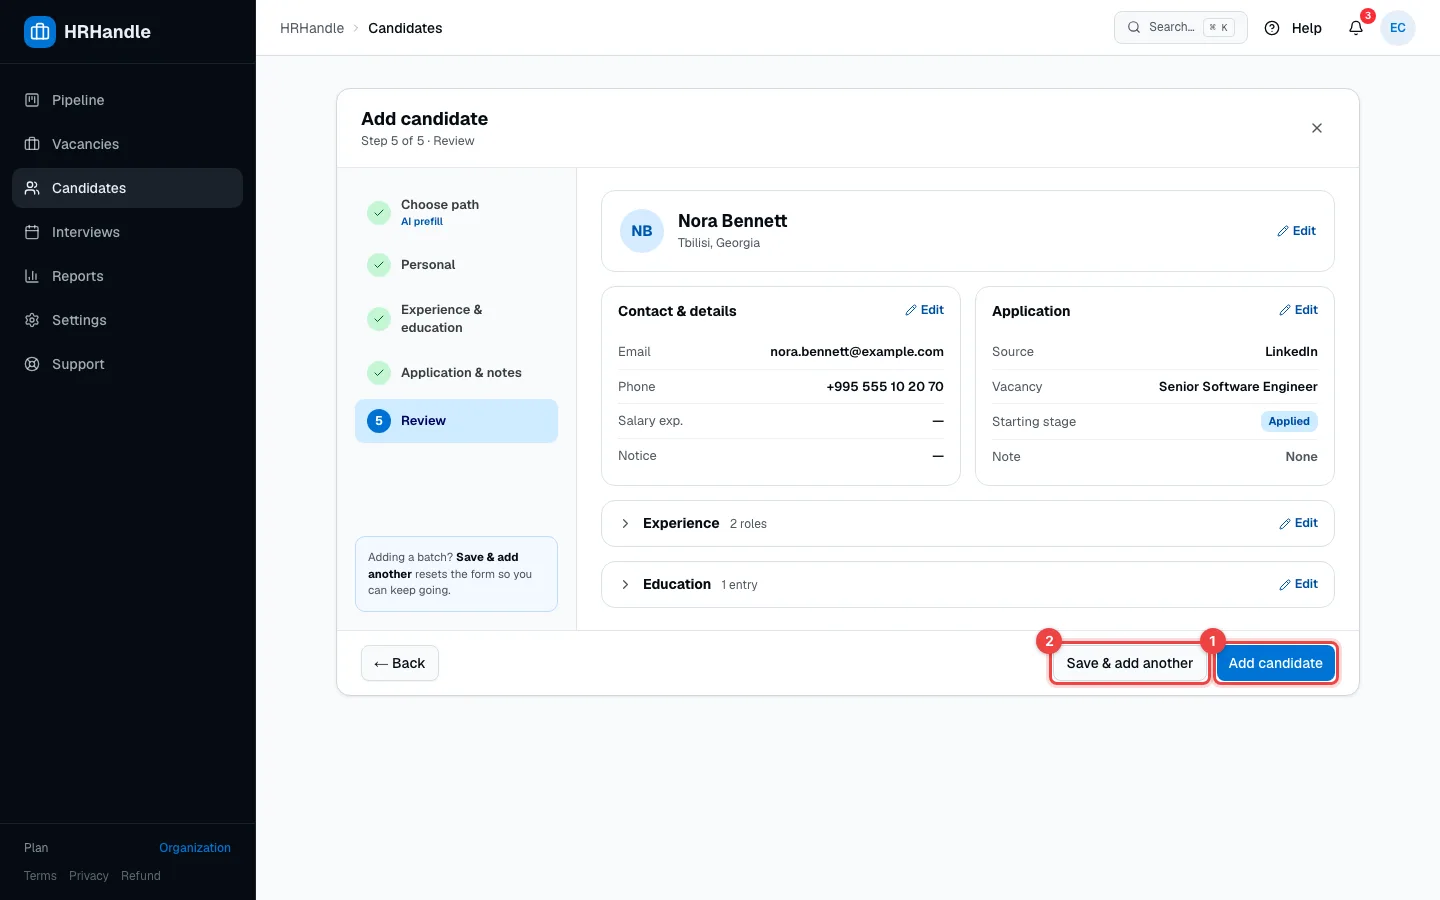Edit Nora Bennett's name header
Viewport: 1440px width, 900px height.
(x=1296, y=231)
